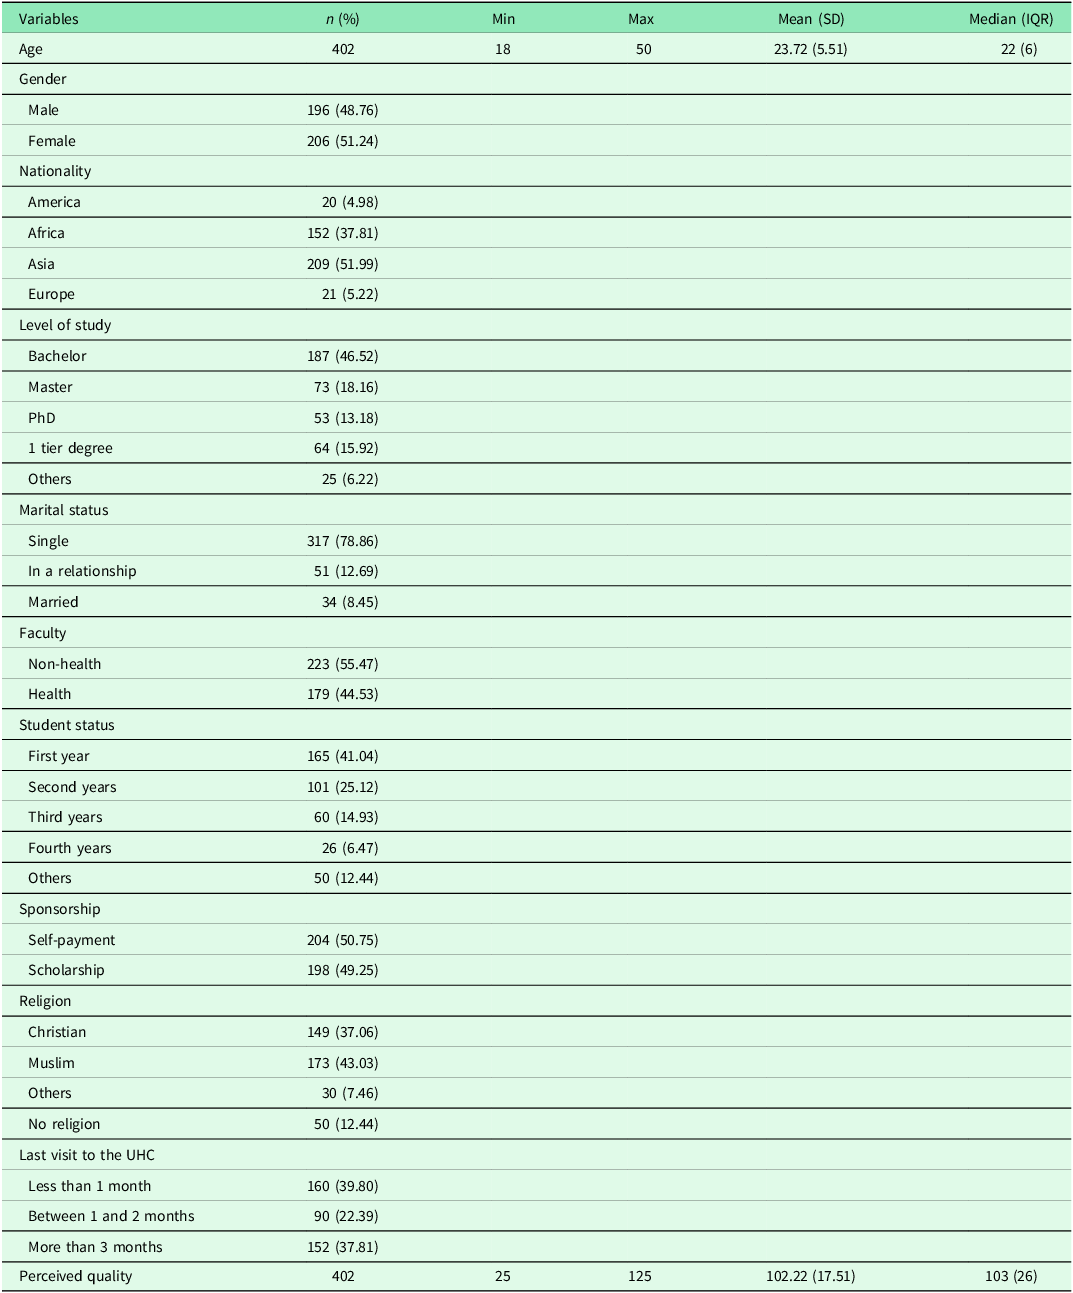The image size is (1073, 1293).
Task: Select the Bachelor row label
Action: pyautogui.click(x=57, y=356)
